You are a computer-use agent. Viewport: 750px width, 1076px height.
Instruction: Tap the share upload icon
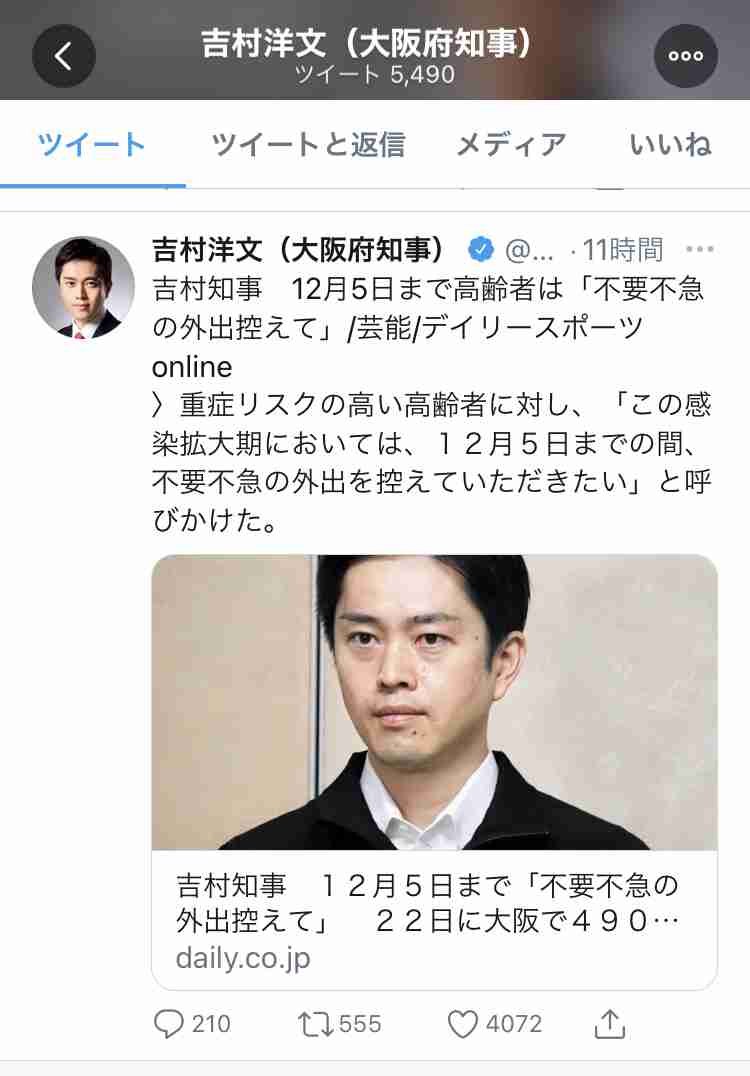pos(609,1024)
